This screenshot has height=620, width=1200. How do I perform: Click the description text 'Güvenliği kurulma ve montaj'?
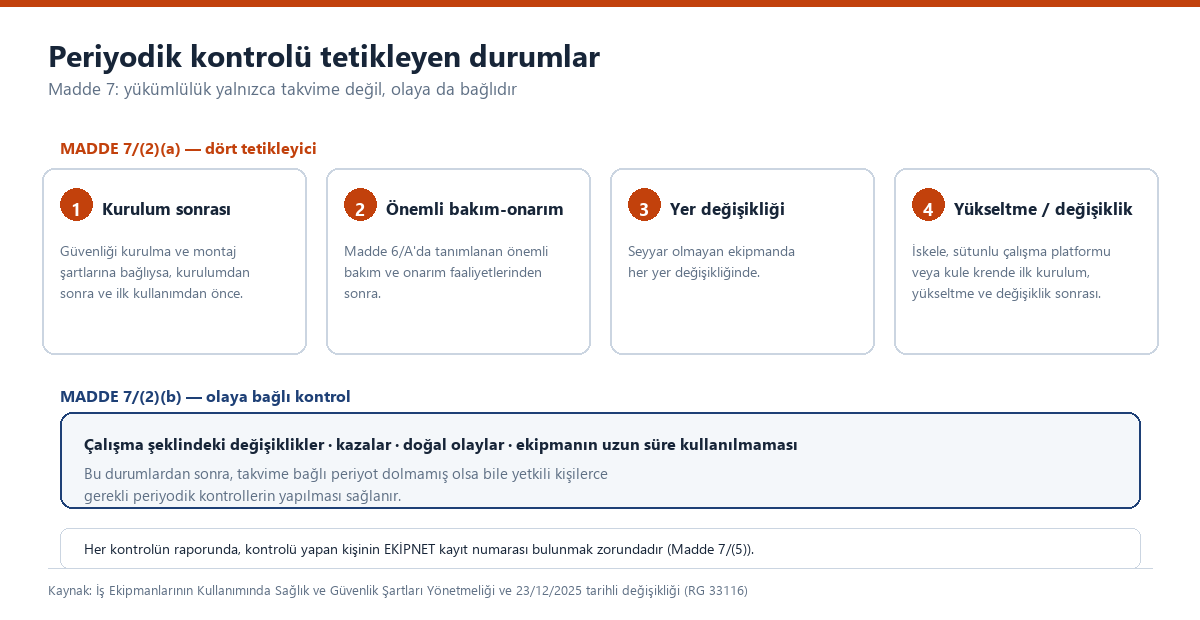point(155,272)
